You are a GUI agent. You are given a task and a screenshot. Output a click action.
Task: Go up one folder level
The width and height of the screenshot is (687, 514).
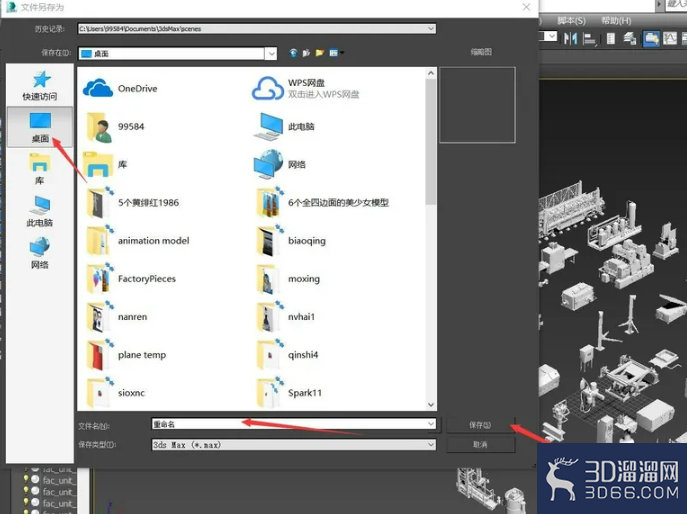(x=306, y=53)
